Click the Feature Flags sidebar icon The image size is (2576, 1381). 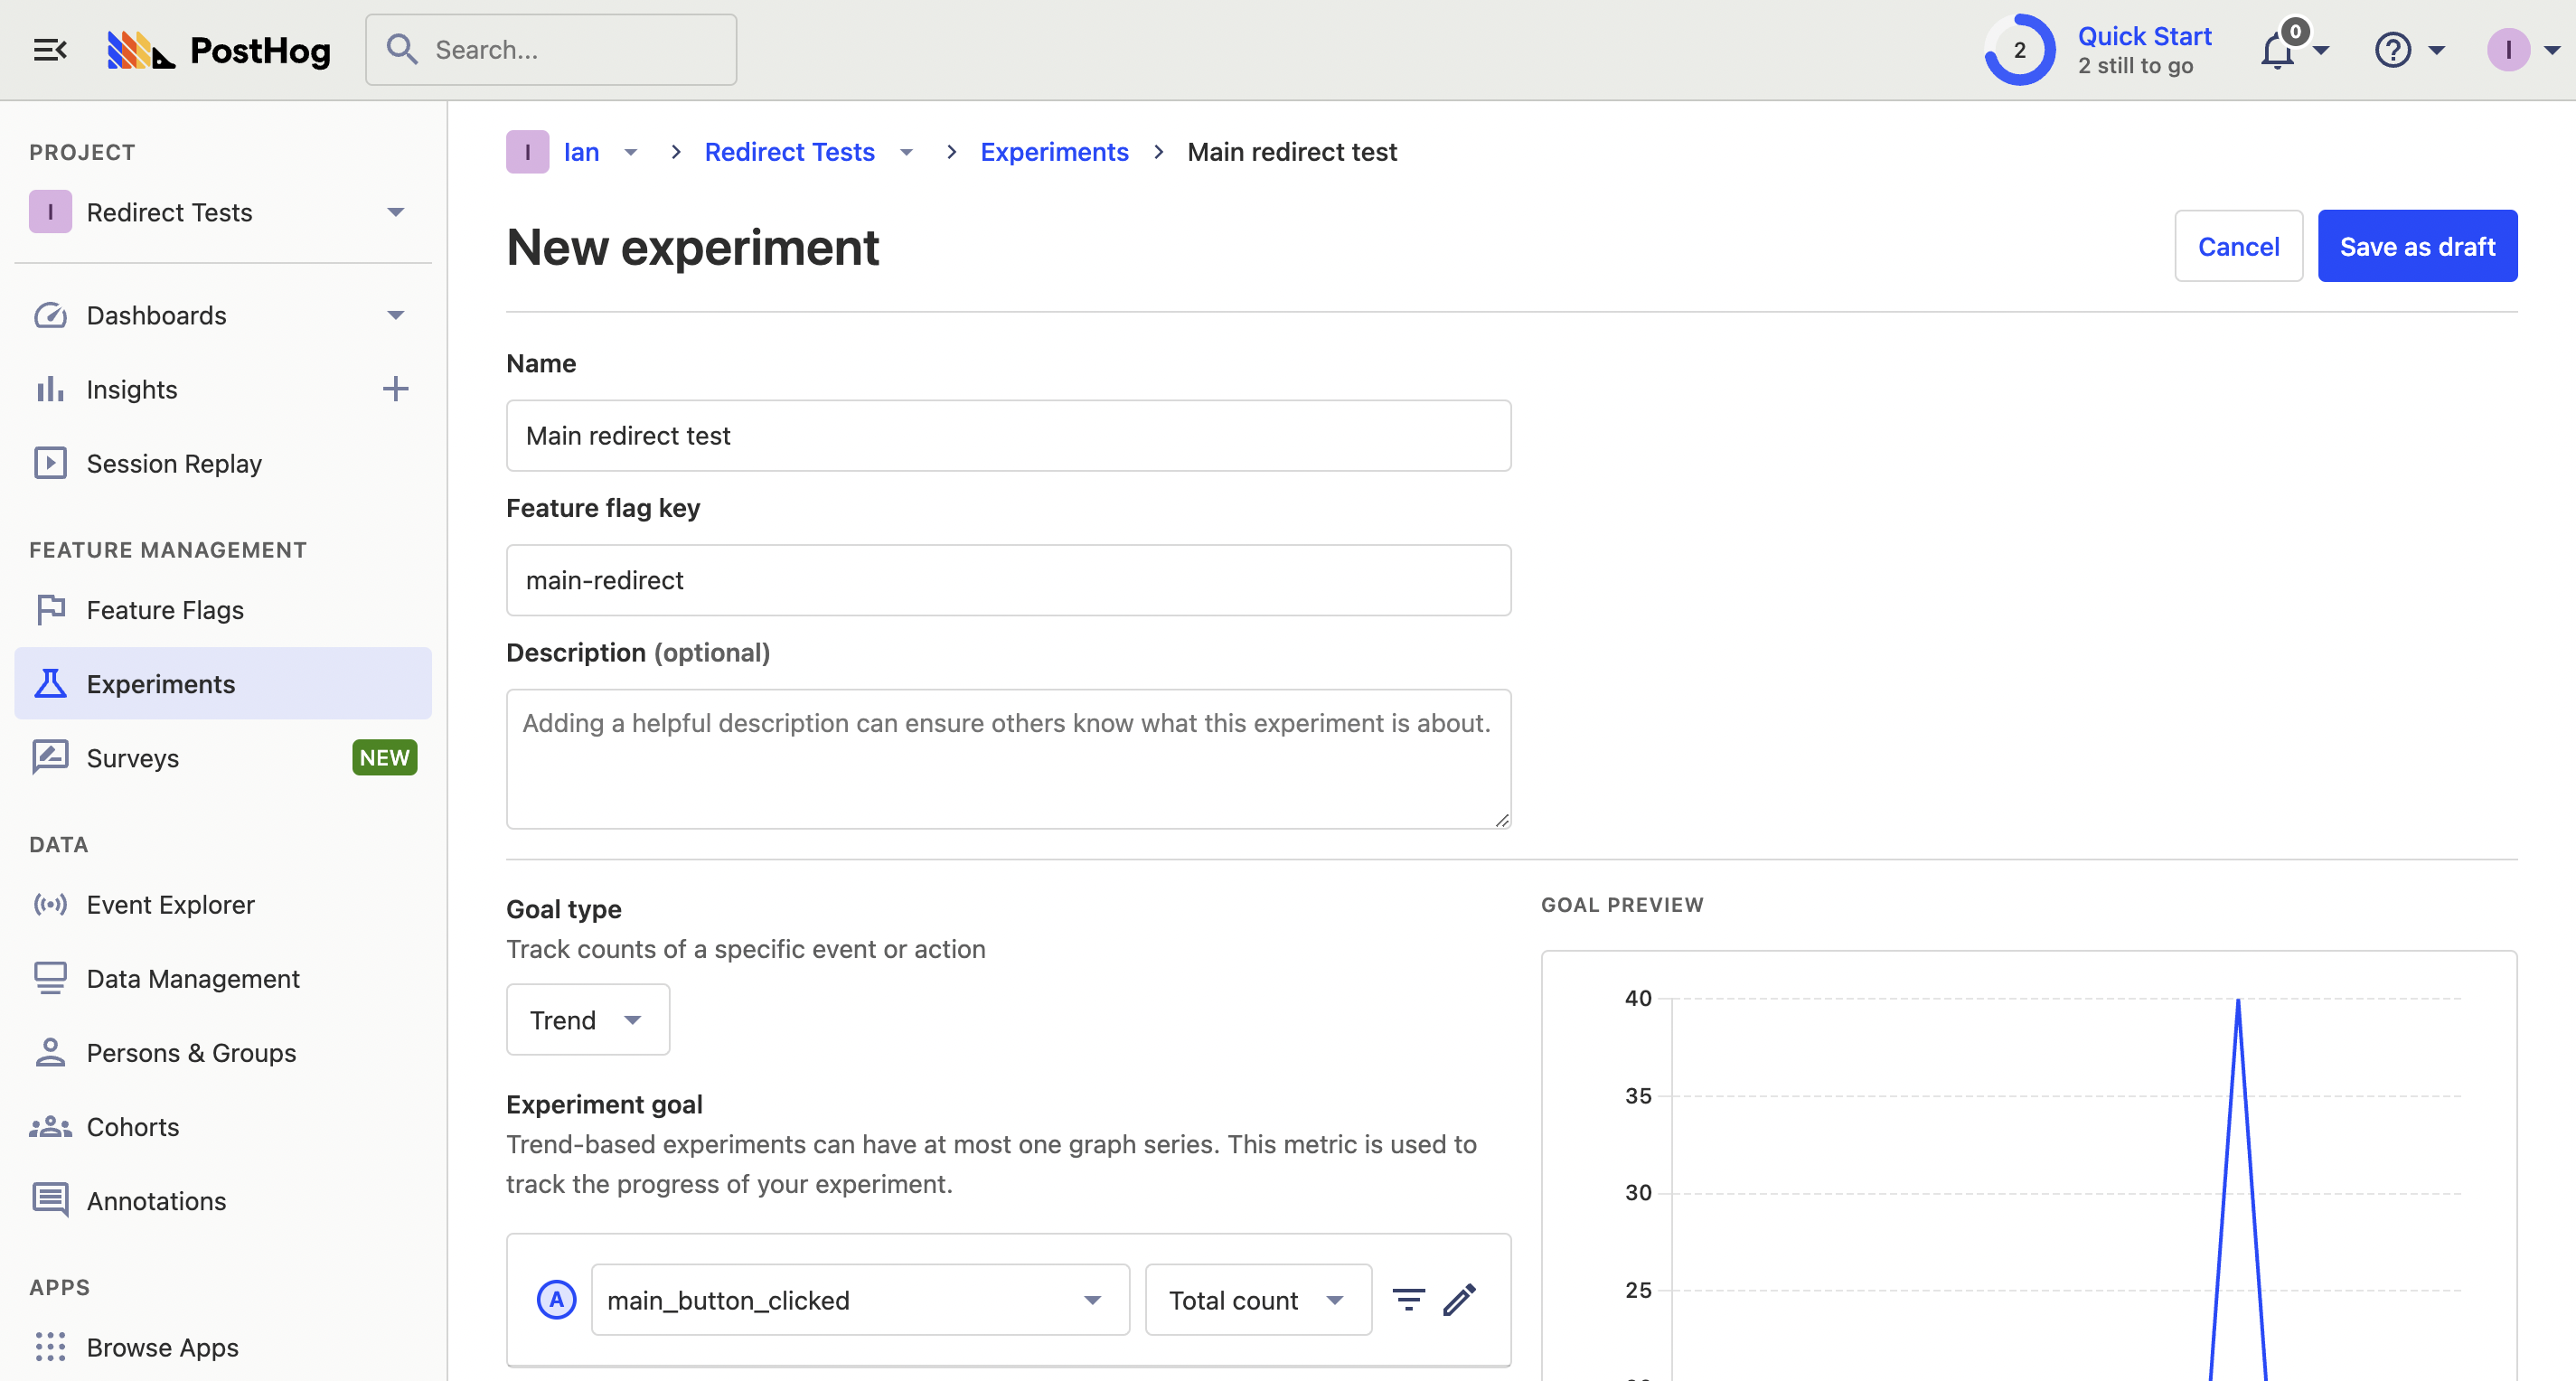click(x=52, y=608)
